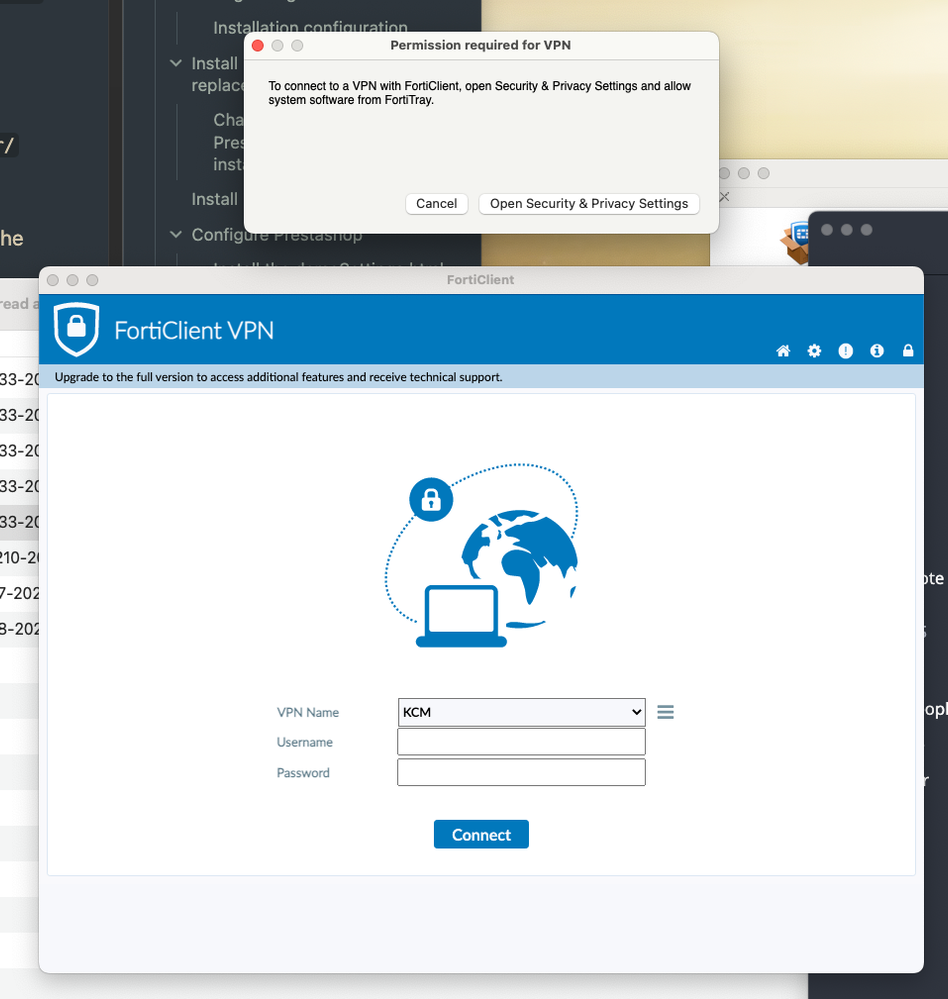Focus the Password input field
The width and height of the screenshot is (948, 999).
[521, 772]
